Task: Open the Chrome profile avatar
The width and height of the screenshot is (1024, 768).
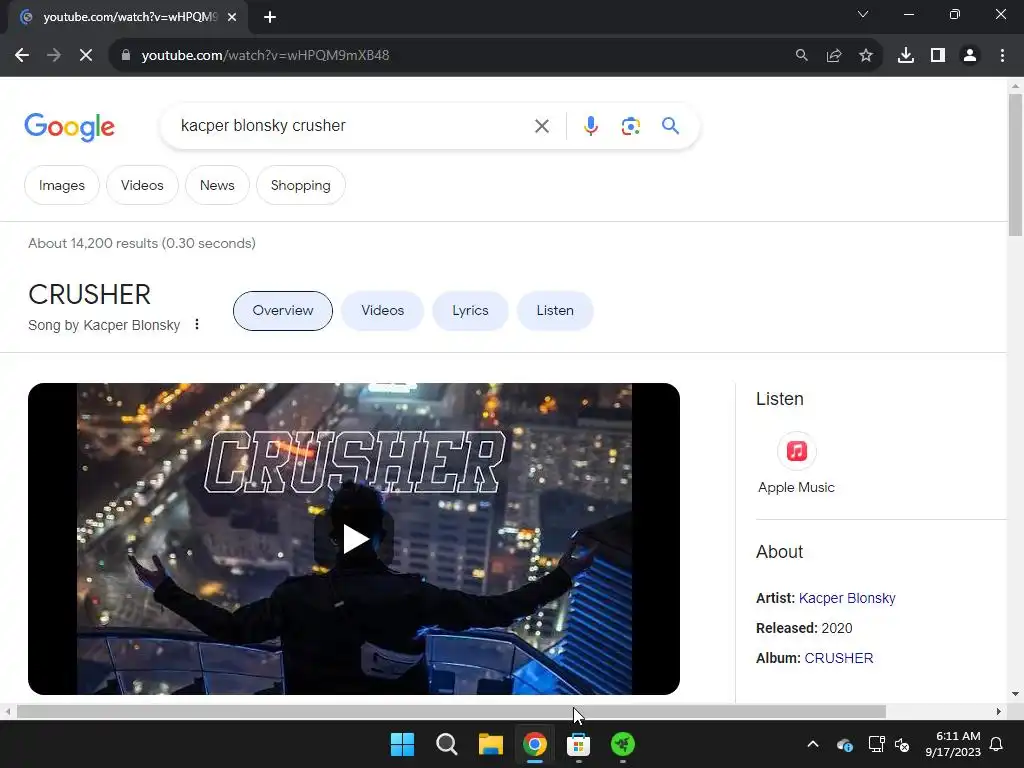Action: [970, 56]
